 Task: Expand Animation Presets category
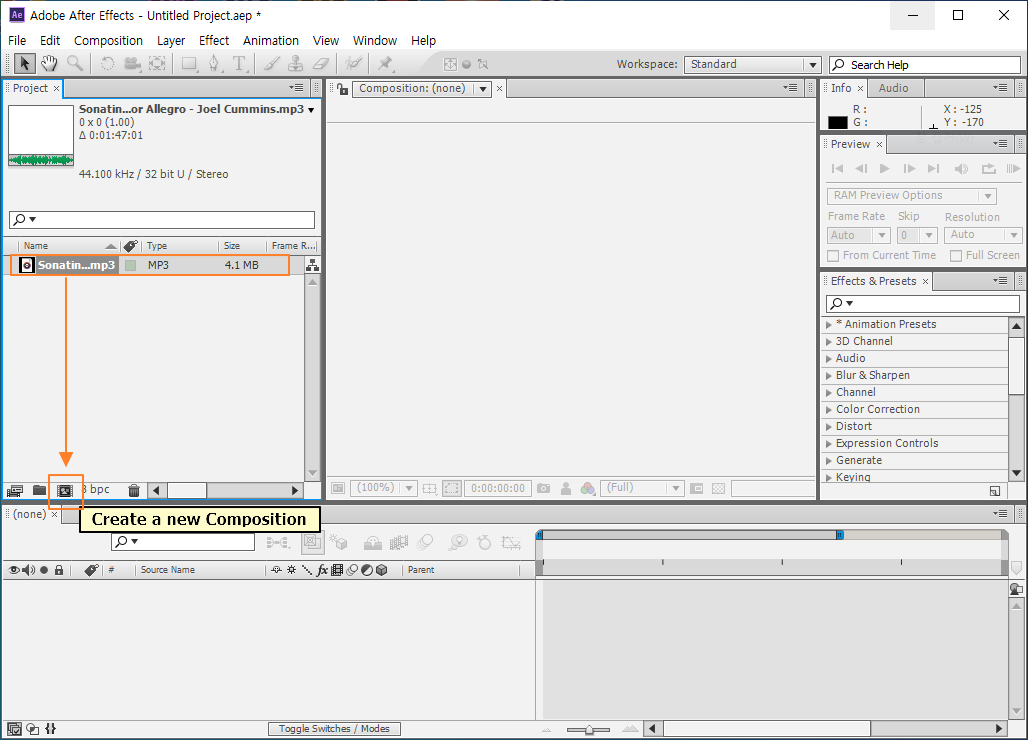point(829,324)
